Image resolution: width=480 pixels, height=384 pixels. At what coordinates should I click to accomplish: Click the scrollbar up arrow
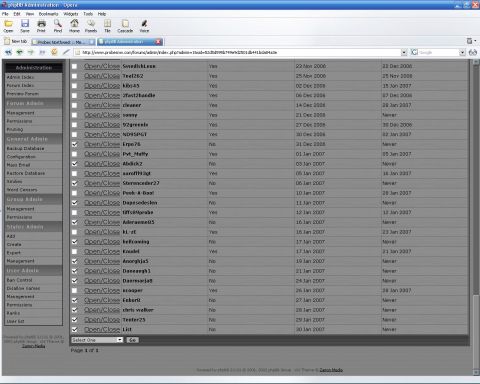coord(476,63)
